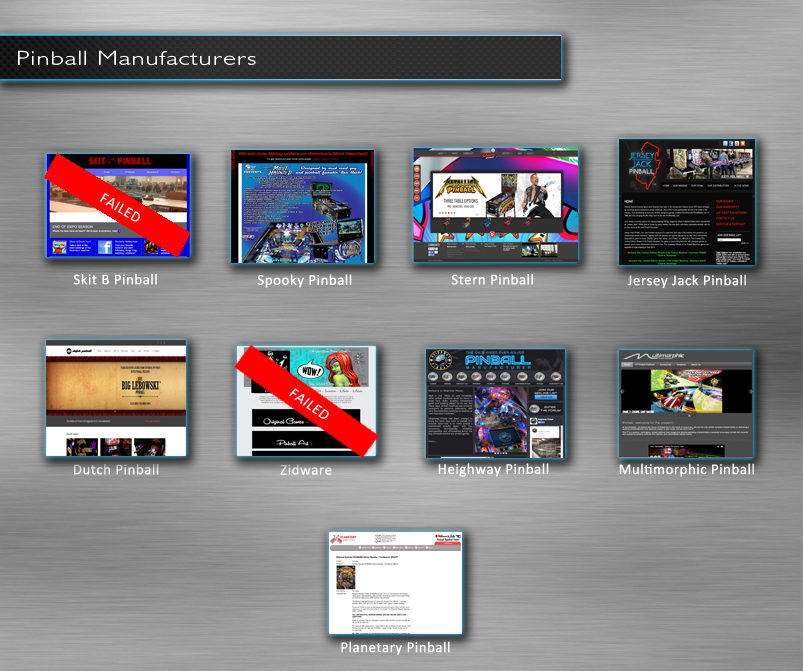The width and height of the screenshot is (803, 671).
Task: Open the Planetary Pinball website thumbnail
Action: coord(395,583)
